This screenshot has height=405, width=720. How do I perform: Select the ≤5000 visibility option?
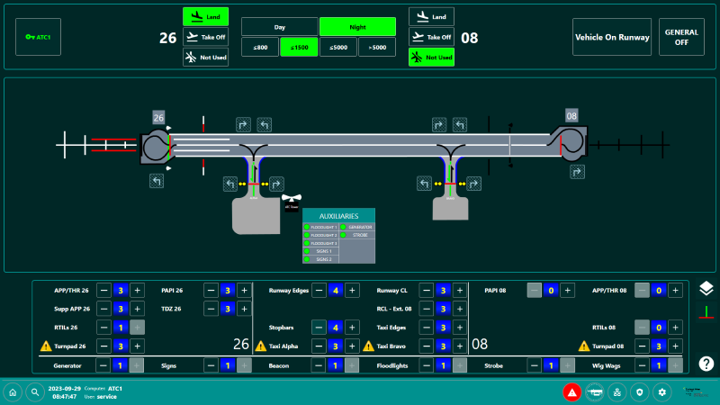click(x=337, y=47)
